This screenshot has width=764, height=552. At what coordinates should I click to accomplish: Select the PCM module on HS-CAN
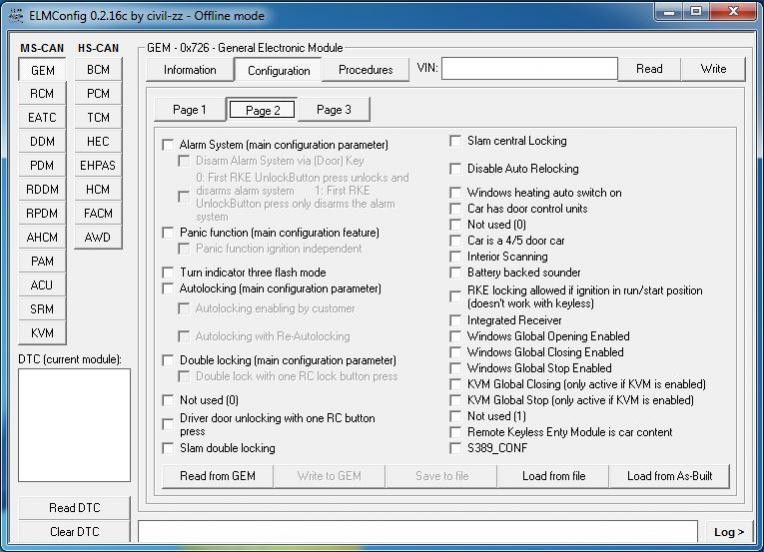(x=98, y=94)
